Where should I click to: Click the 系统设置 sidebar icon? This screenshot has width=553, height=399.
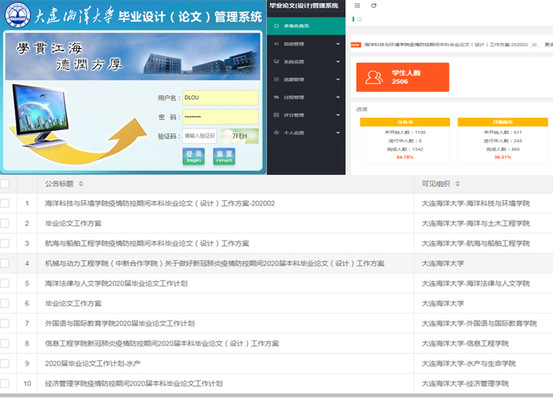point(276,61)
